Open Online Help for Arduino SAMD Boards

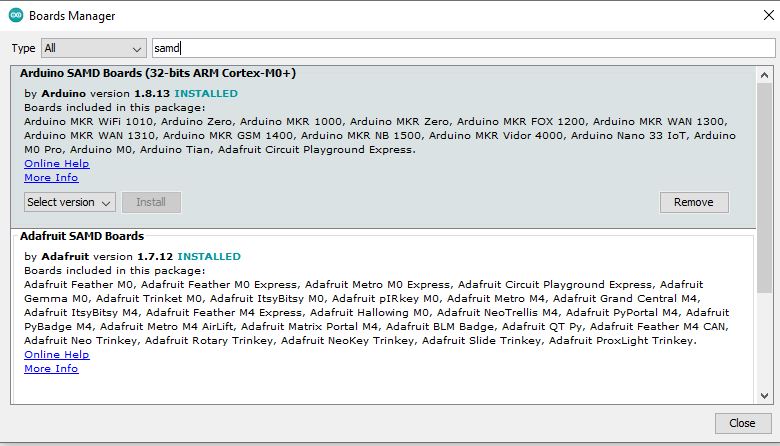point(57,164)
